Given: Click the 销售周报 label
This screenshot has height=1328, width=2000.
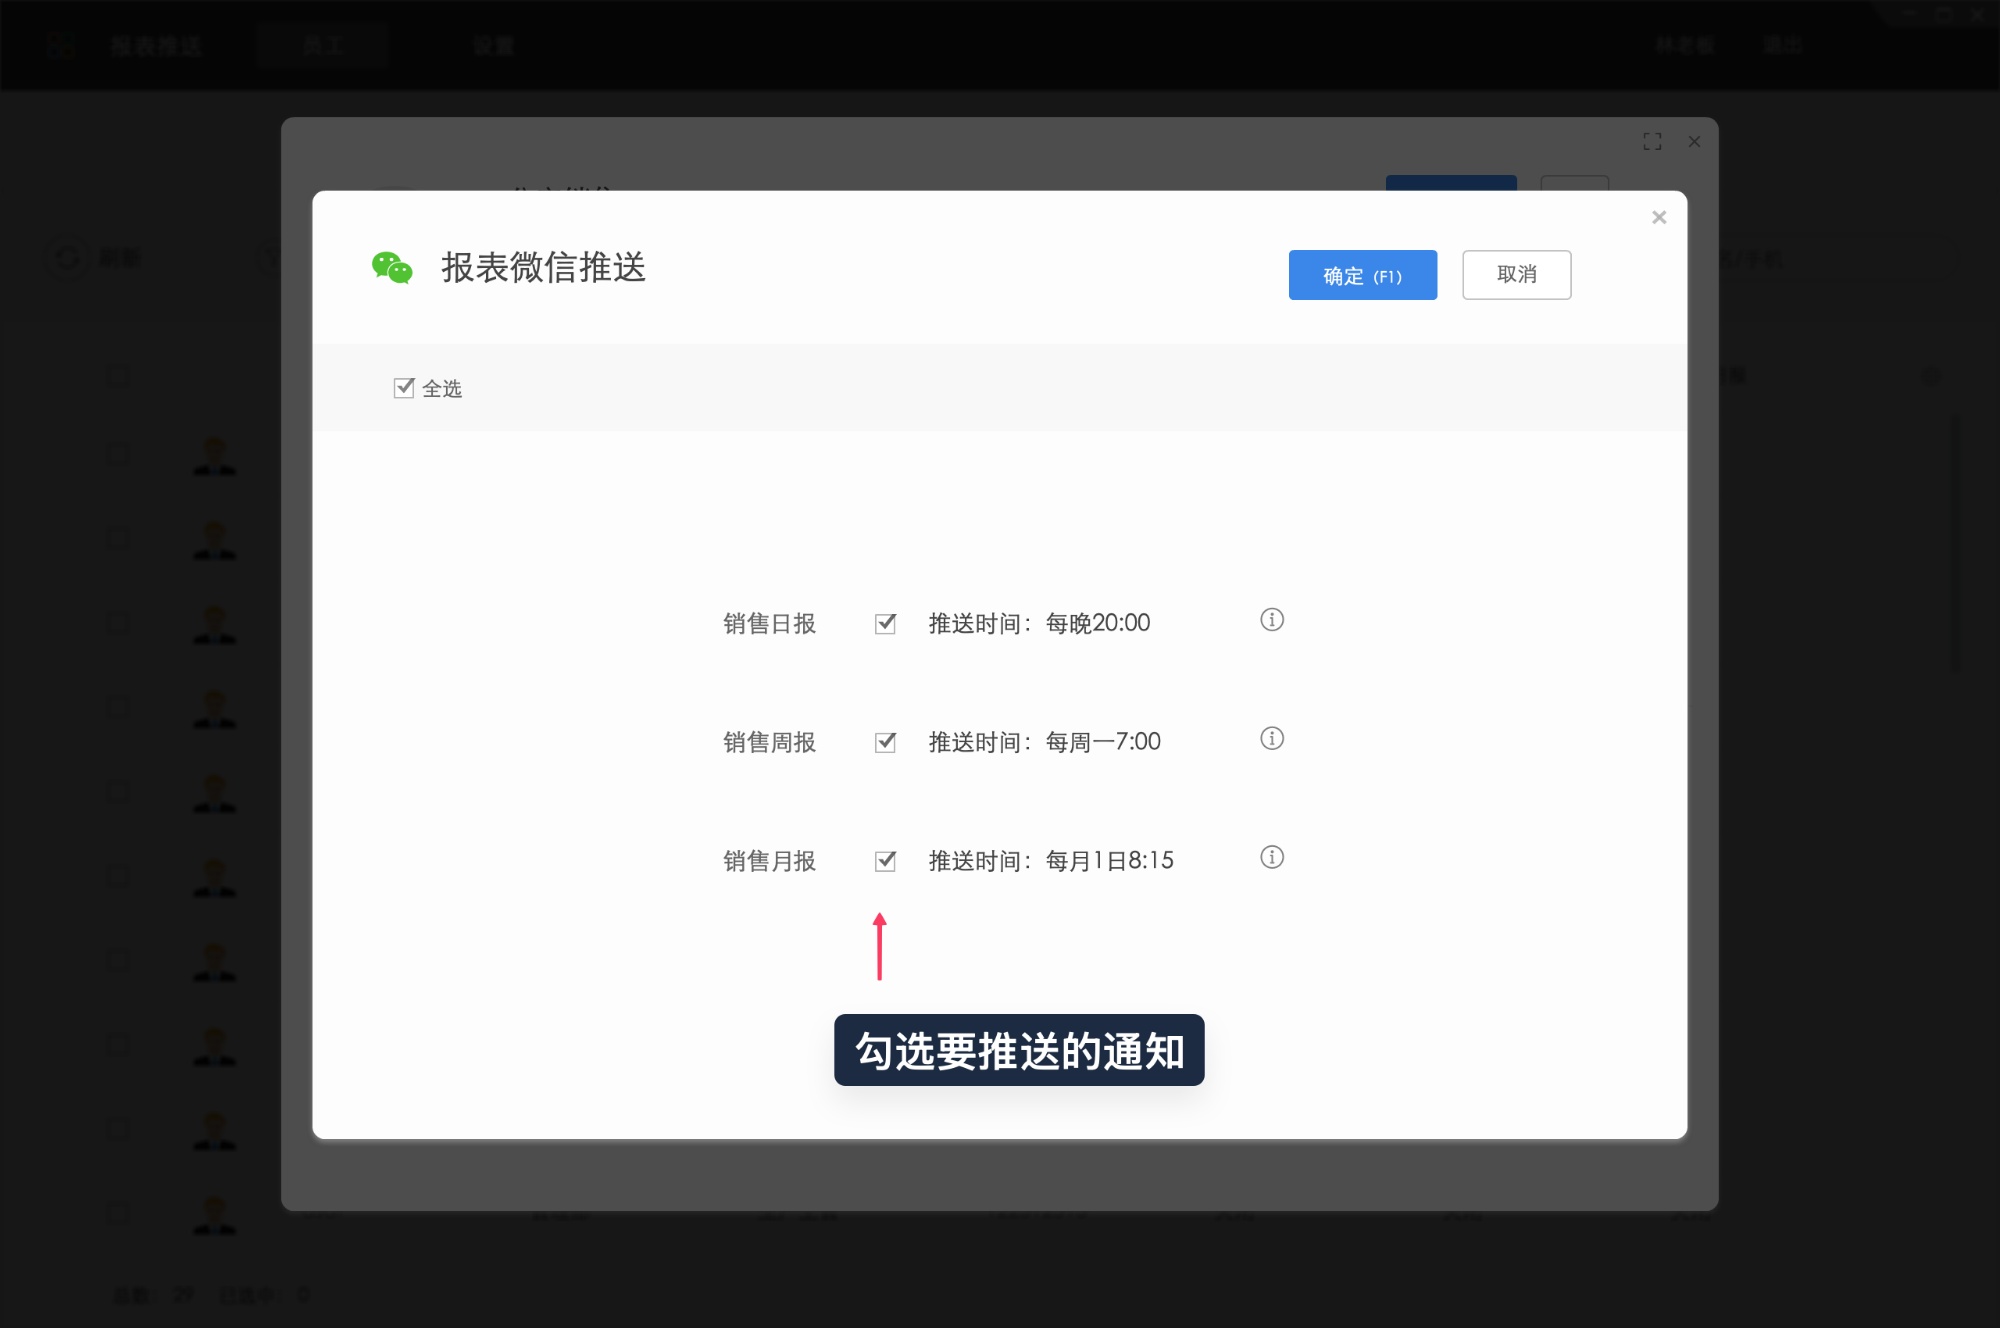Looking at the screenshot, I should pos(770,743).
